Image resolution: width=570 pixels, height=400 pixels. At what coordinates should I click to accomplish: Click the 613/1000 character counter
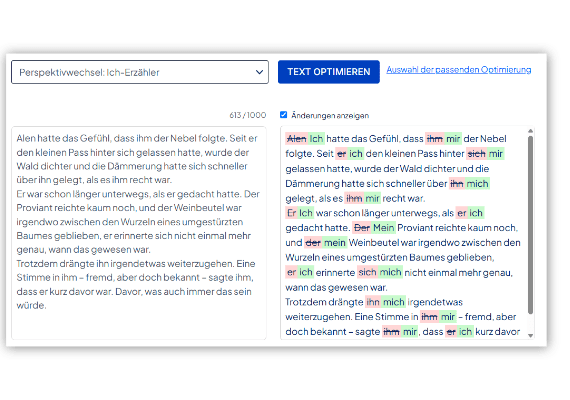click(x=248, y=115)
